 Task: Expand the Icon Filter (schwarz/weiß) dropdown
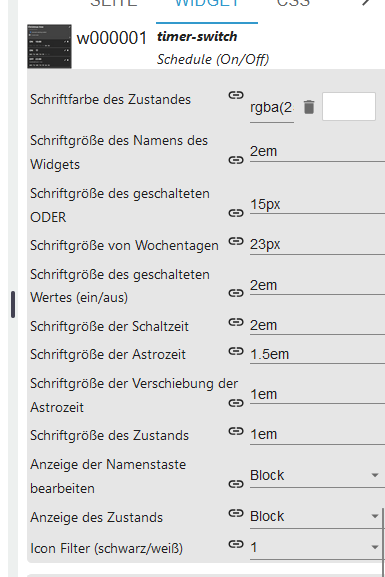pyautogui.click(x=315, y=548)
